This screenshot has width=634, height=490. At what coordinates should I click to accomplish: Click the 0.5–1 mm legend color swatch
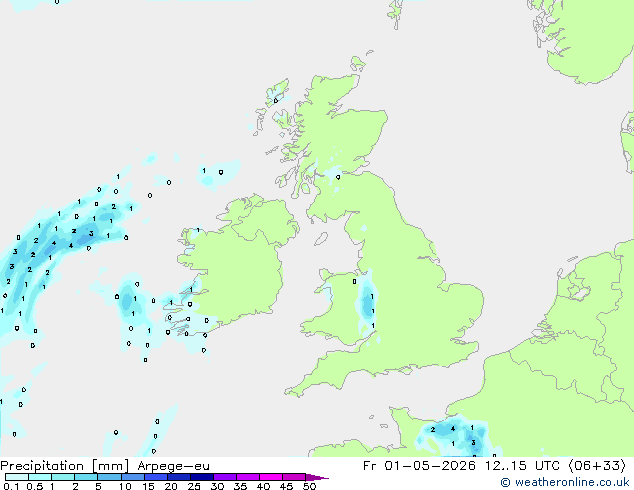click(40, 477)
